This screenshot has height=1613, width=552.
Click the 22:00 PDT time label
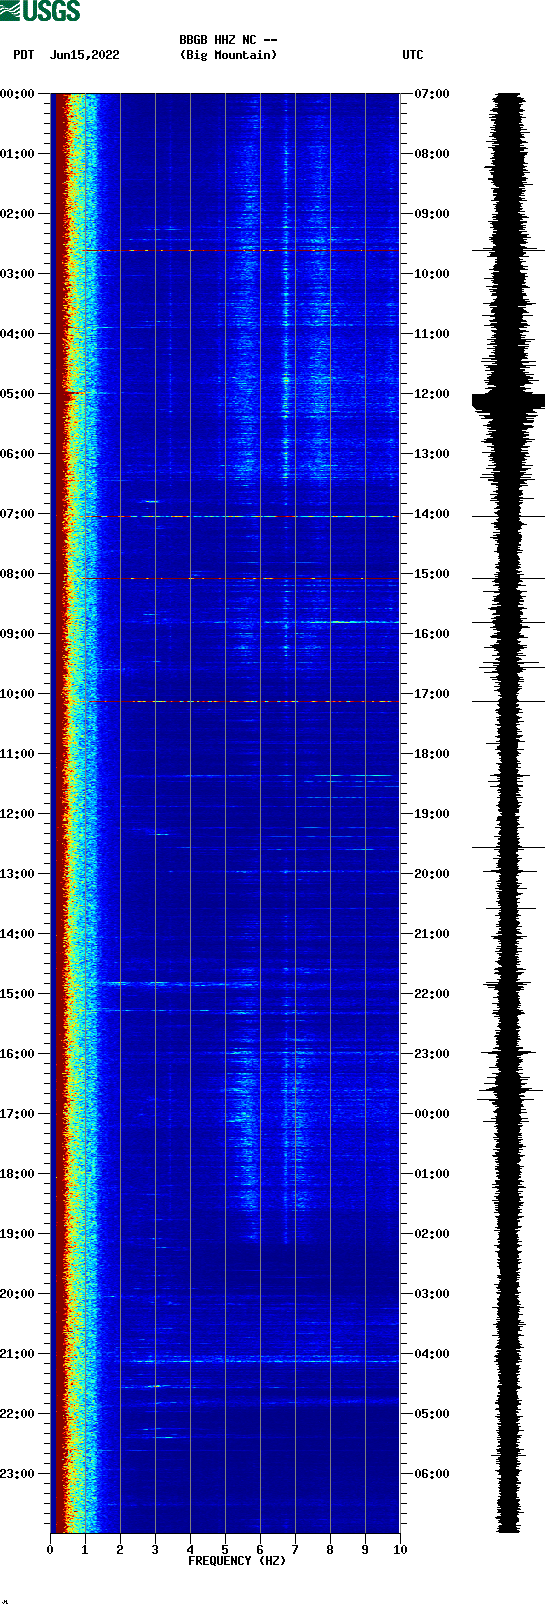[x=18, y=1414]
